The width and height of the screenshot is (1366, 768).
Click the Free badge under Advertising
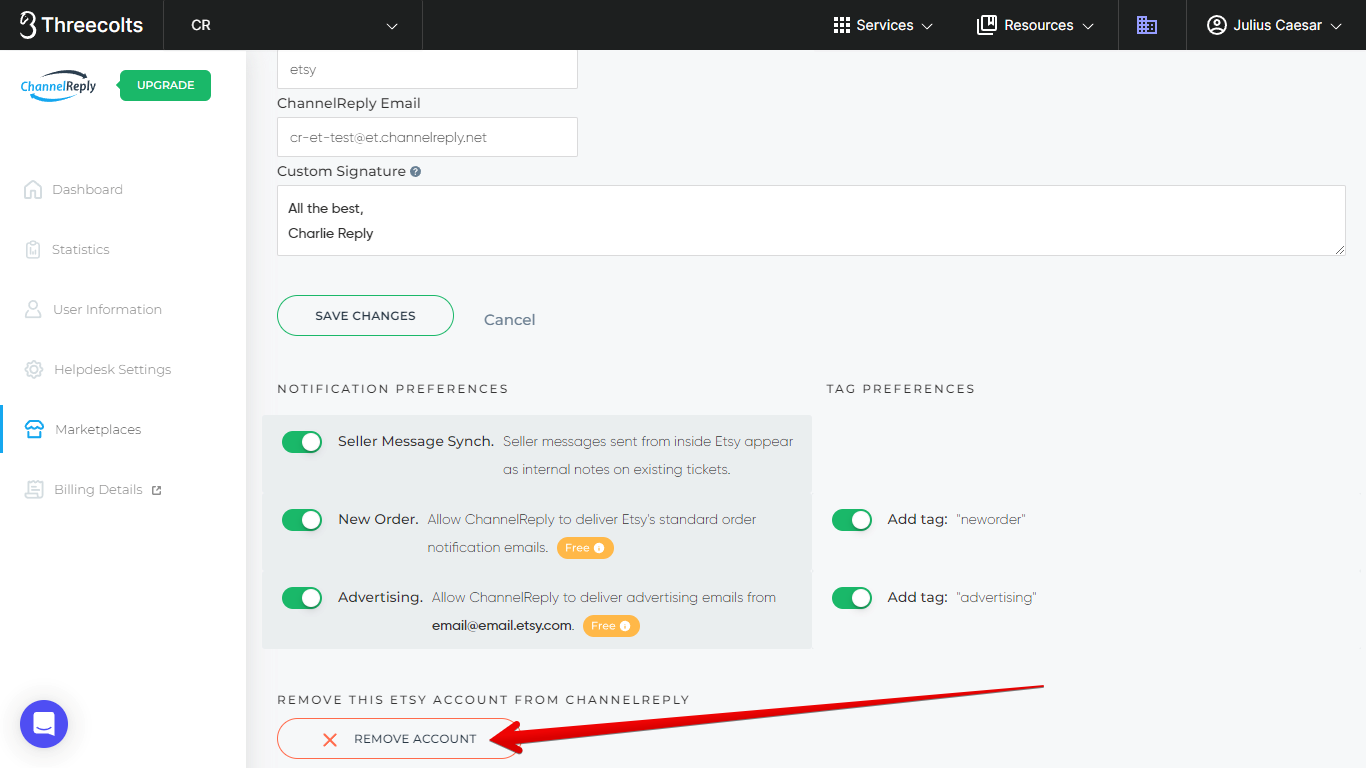click(x=611, y=626)
